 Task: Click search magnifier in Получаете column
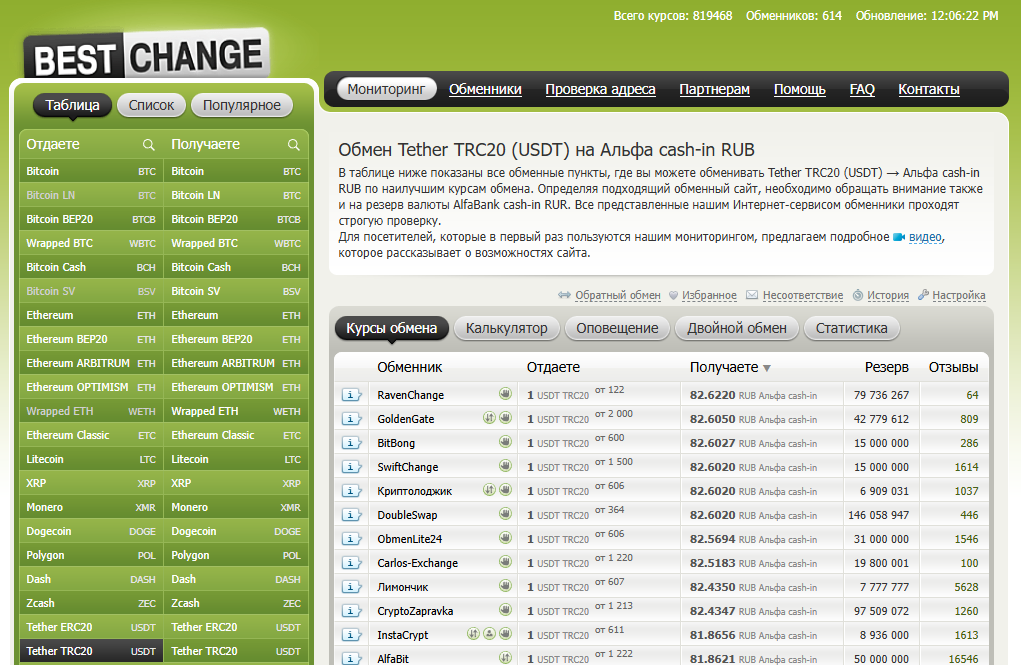294,145
